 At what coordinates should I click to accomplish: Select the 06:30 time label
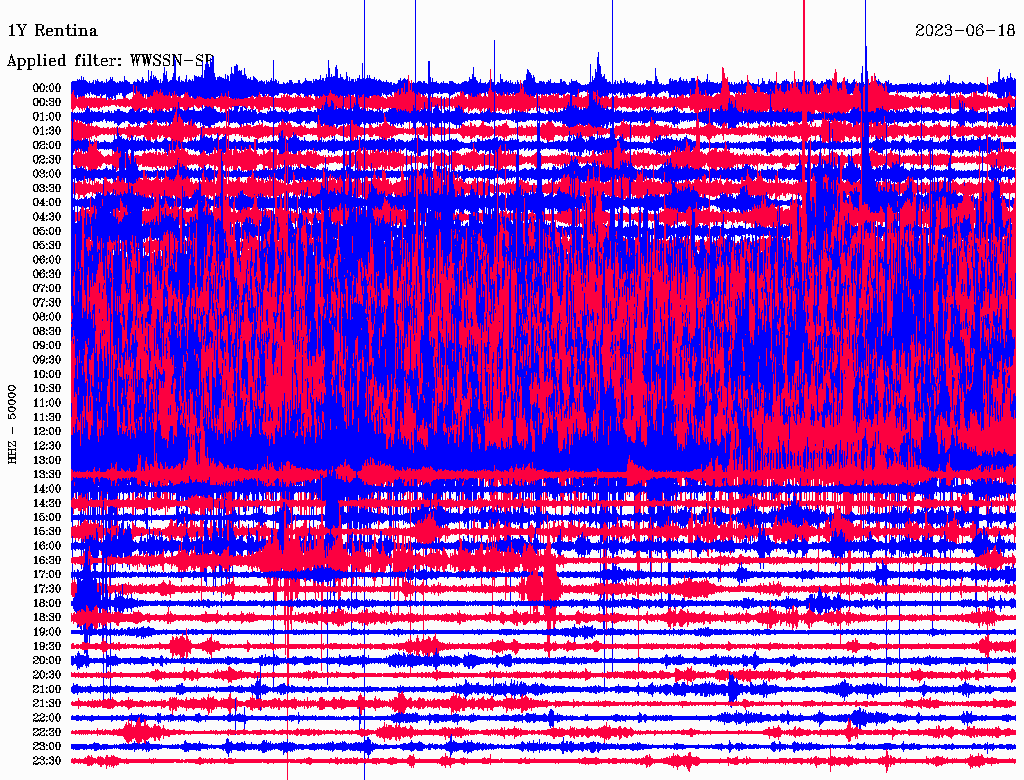(47, 274)
